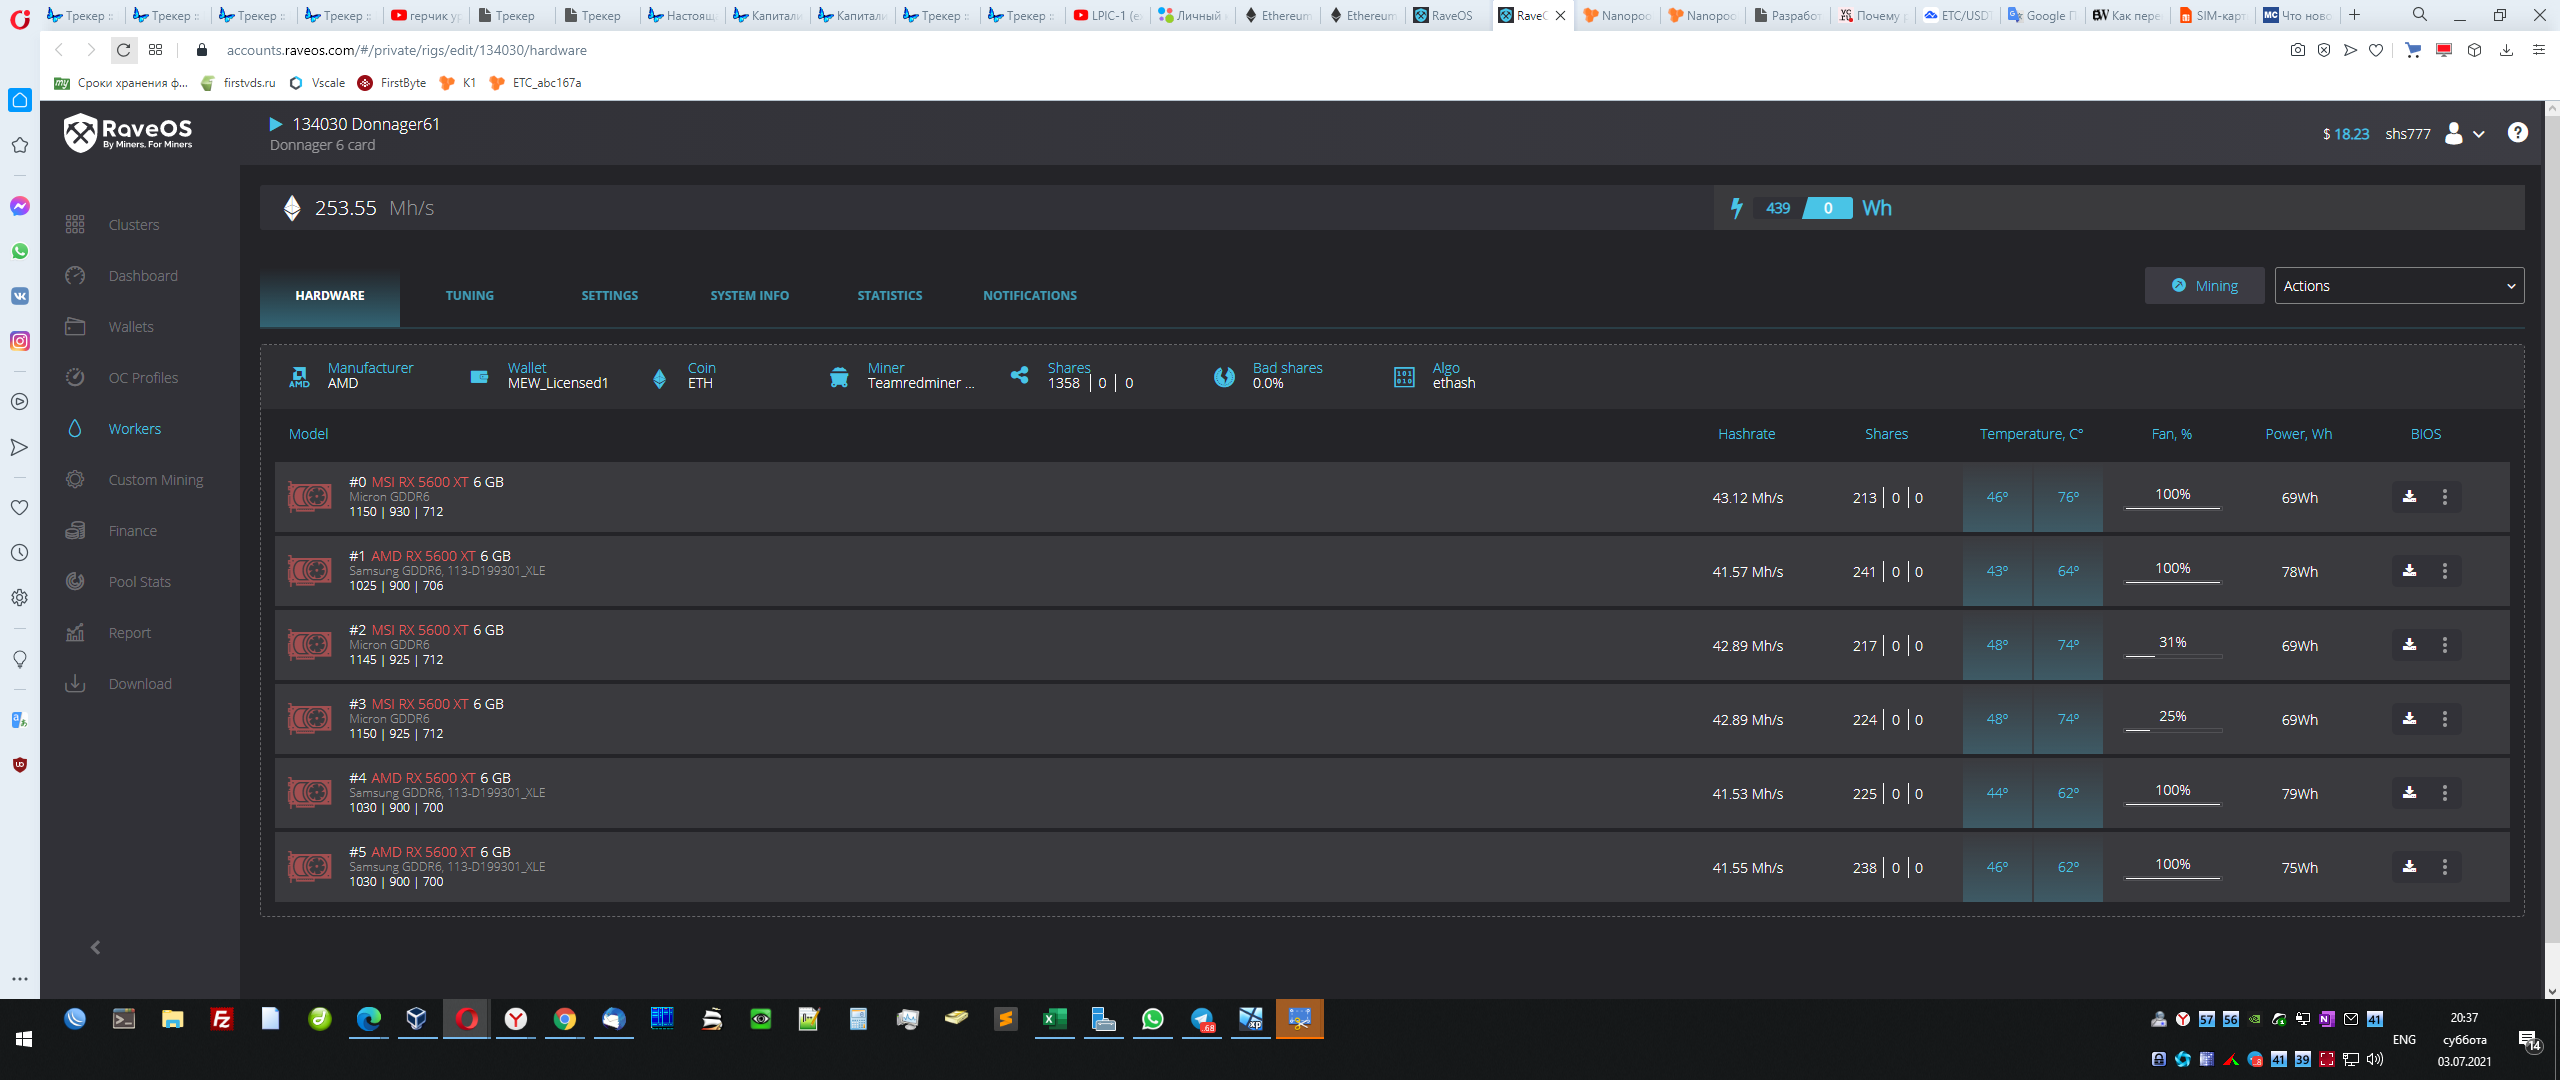The image size is (2560, 1080).
Task: Open OC Profiles in sidebar
Action: [x=142, y=378]
